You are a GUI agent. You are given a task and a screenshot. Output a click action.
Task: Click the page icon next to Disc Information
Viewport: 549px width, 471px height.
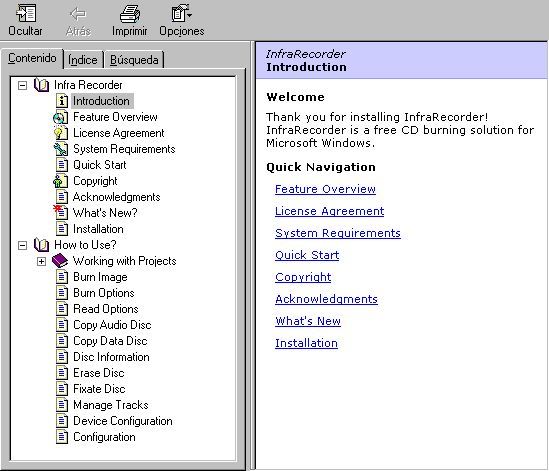[62, 357]
